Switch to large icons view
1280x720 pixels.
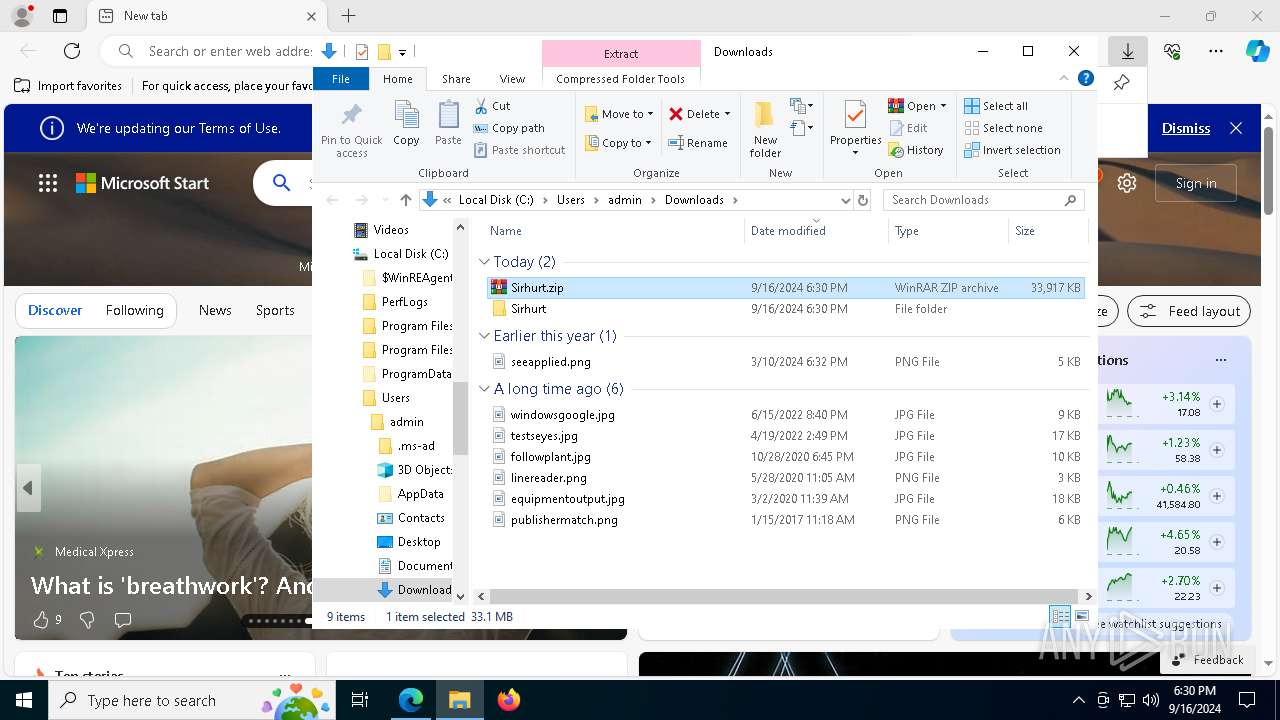1081,617
